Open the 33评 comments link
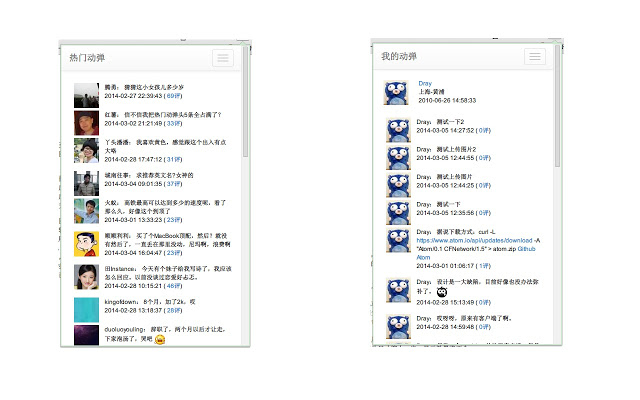 [x=173, y=123]
